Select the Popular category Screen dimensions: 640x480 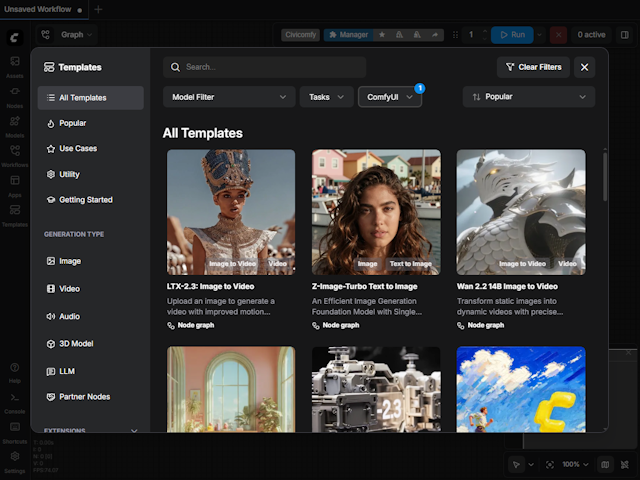[91, 123]
